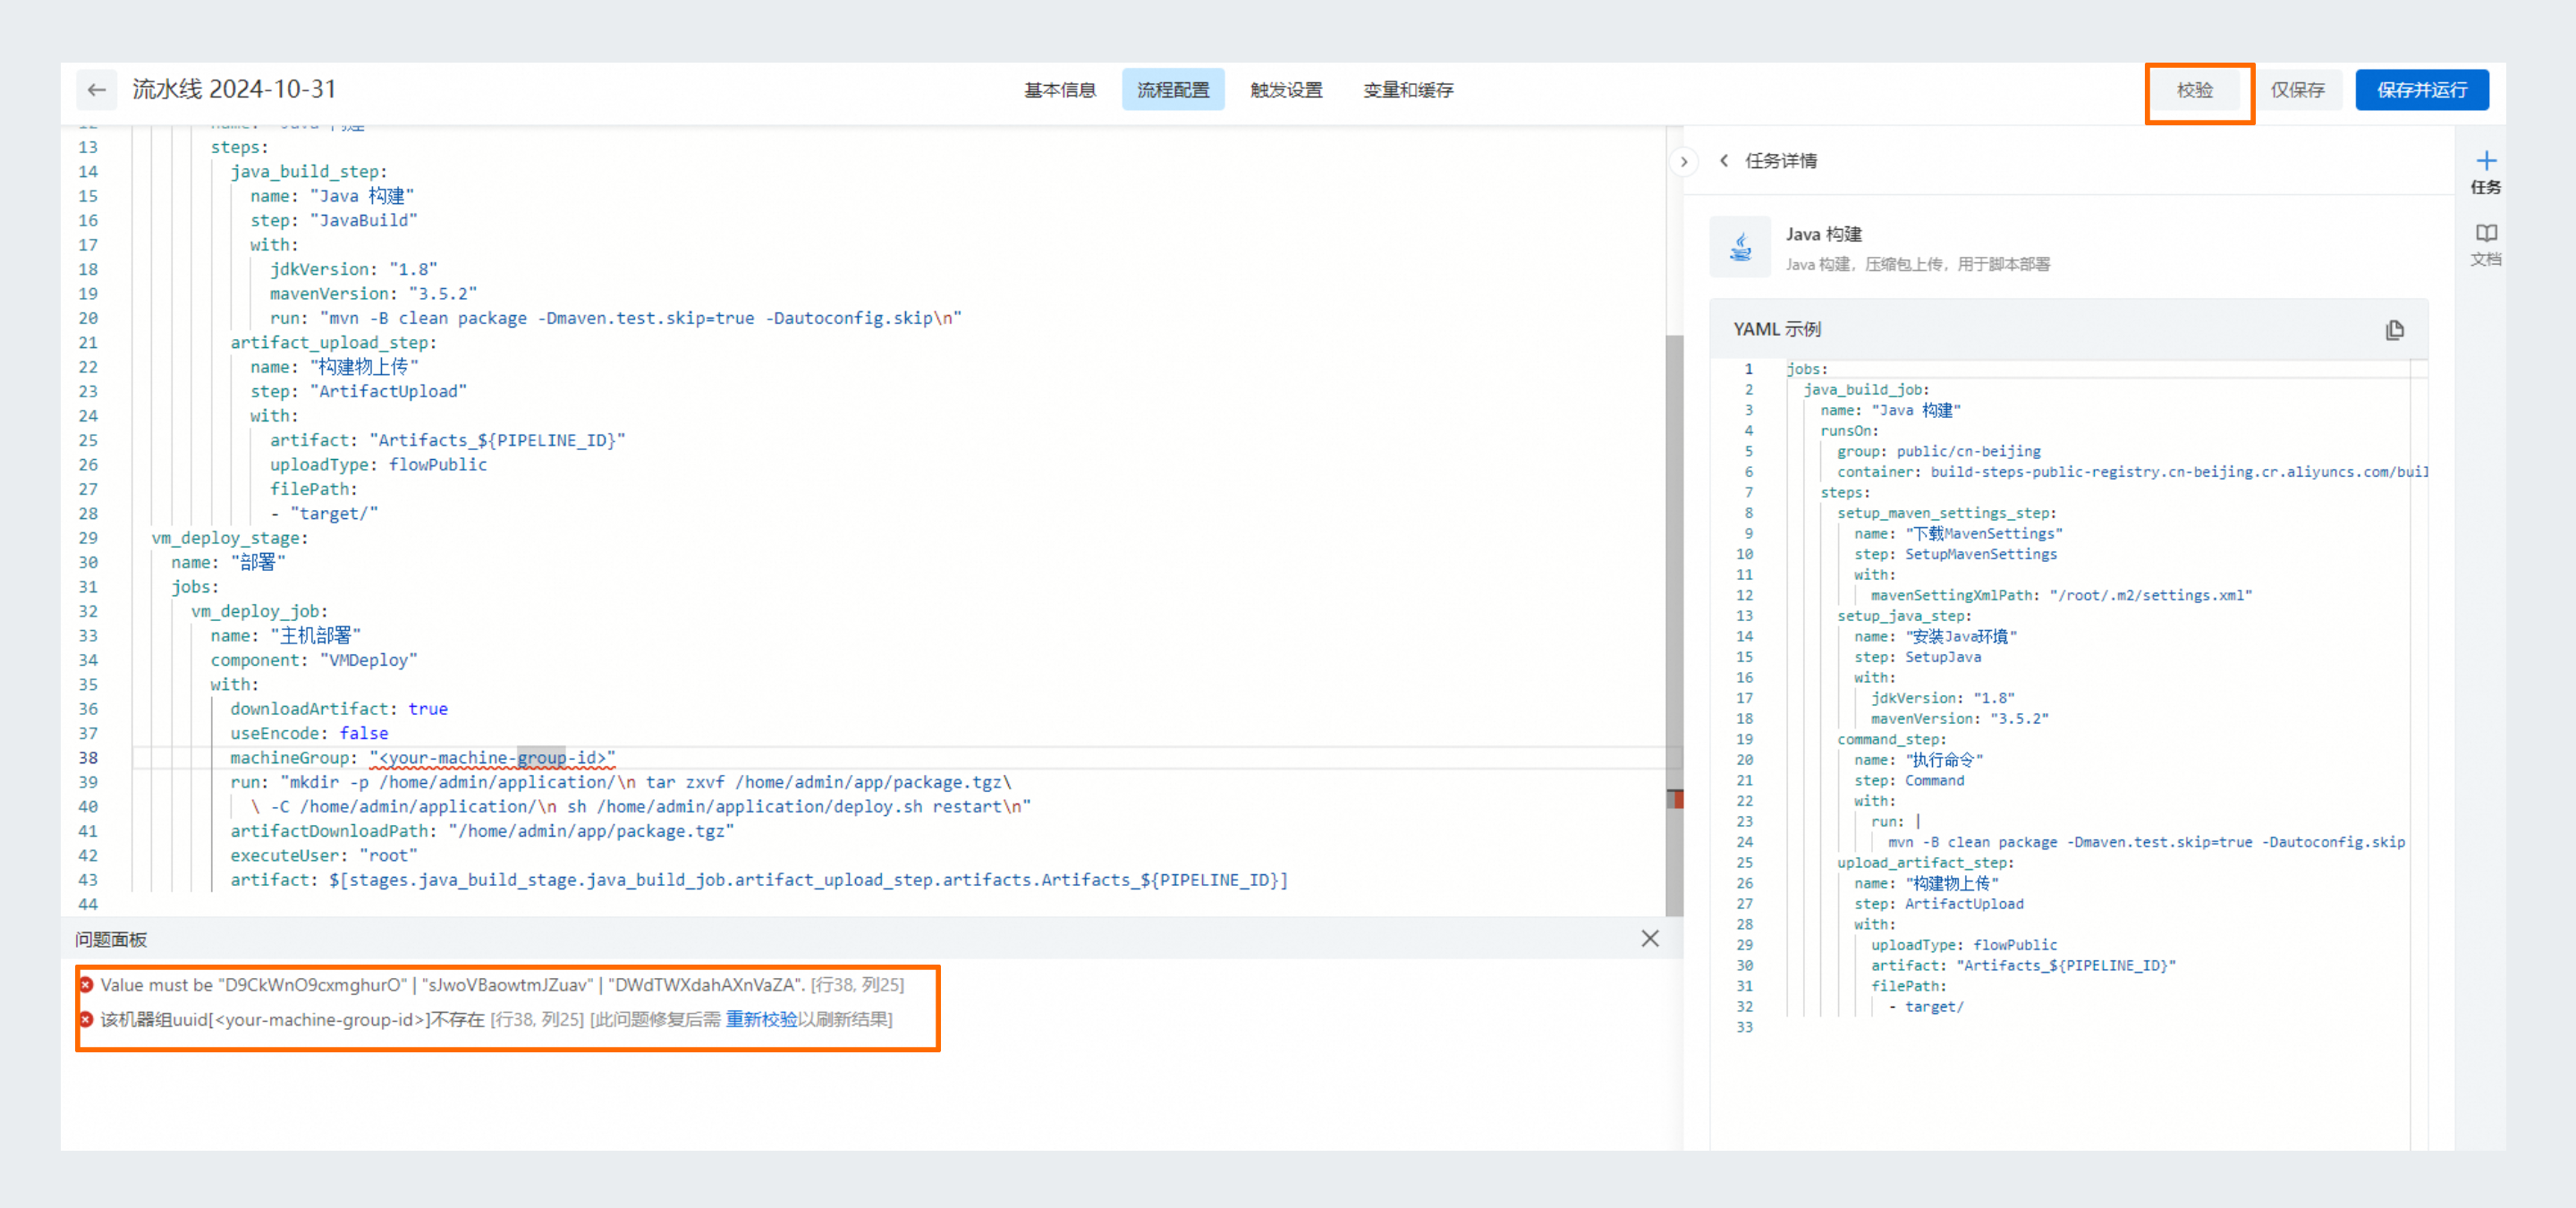This screenshot has width=2576, height=1208.
Task: Click the 流水线 2024-10-31 pipeline title
Action: pos(234,89)
